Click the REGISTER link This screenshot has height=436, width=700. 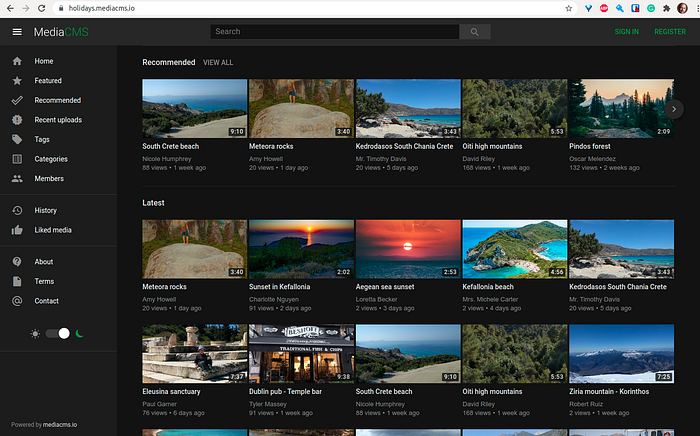670,32
